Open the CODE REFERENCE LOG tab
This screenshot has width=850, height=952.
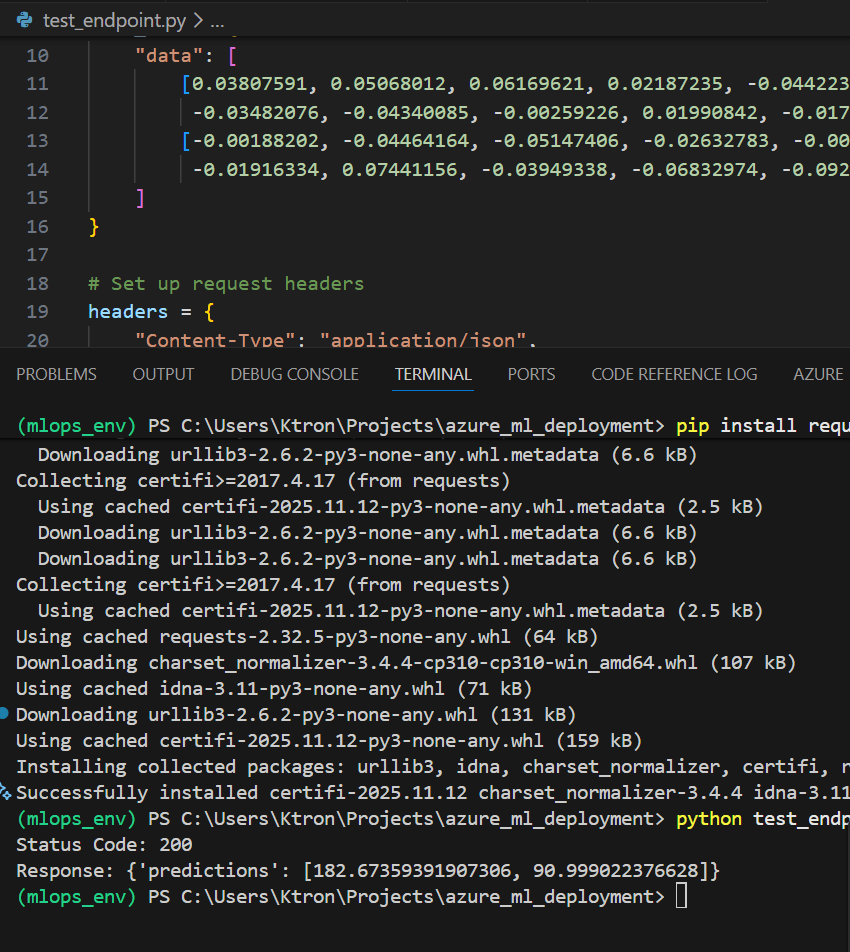pyautogui.click(x=674, y=374)
